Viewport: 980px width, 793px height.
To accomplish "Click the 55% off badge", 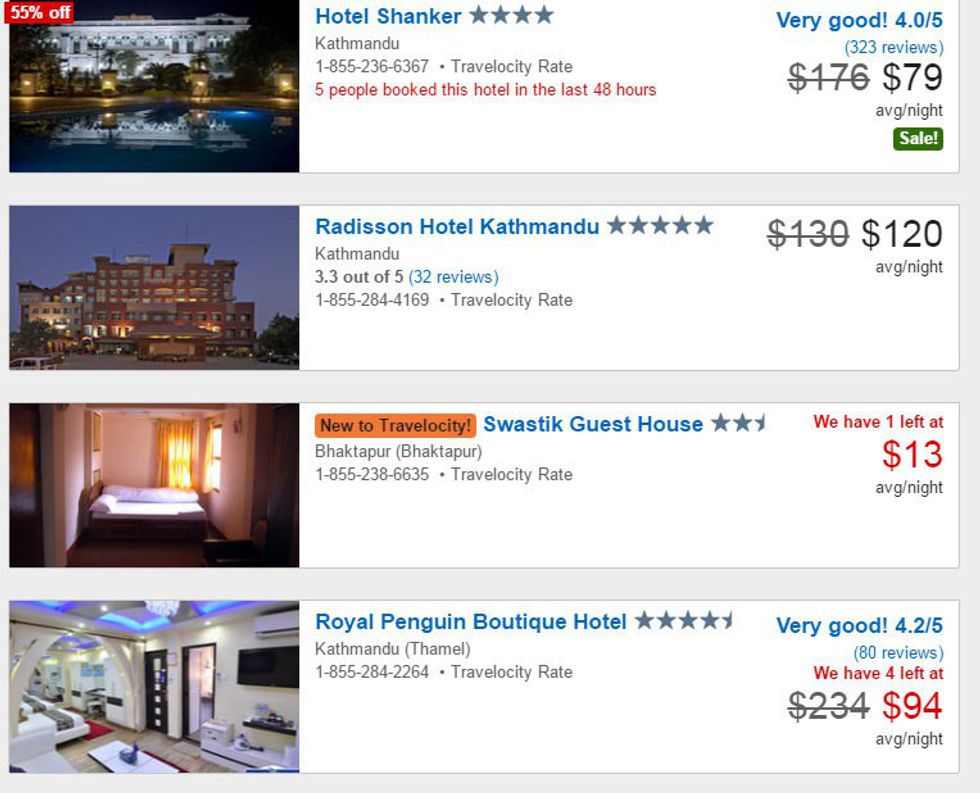I will [40, 12].
